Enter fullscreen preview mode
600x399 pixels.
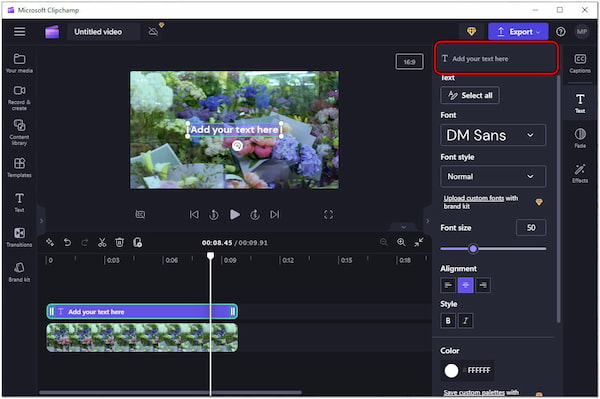(328, 215)
